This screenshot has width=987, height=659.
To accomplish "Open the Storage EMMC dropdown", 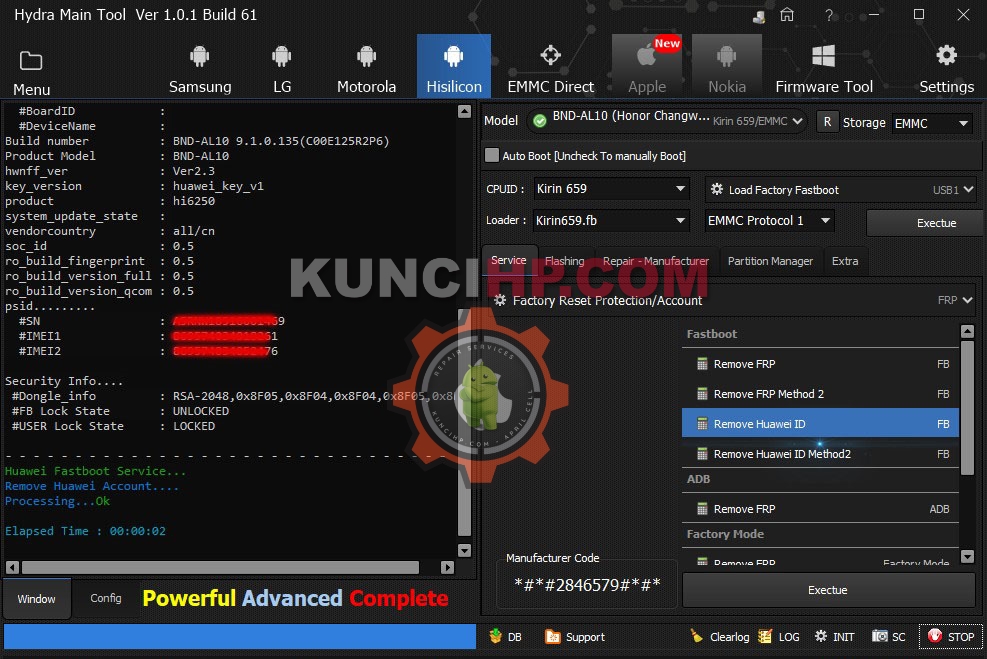I will [x=931, y=123].
